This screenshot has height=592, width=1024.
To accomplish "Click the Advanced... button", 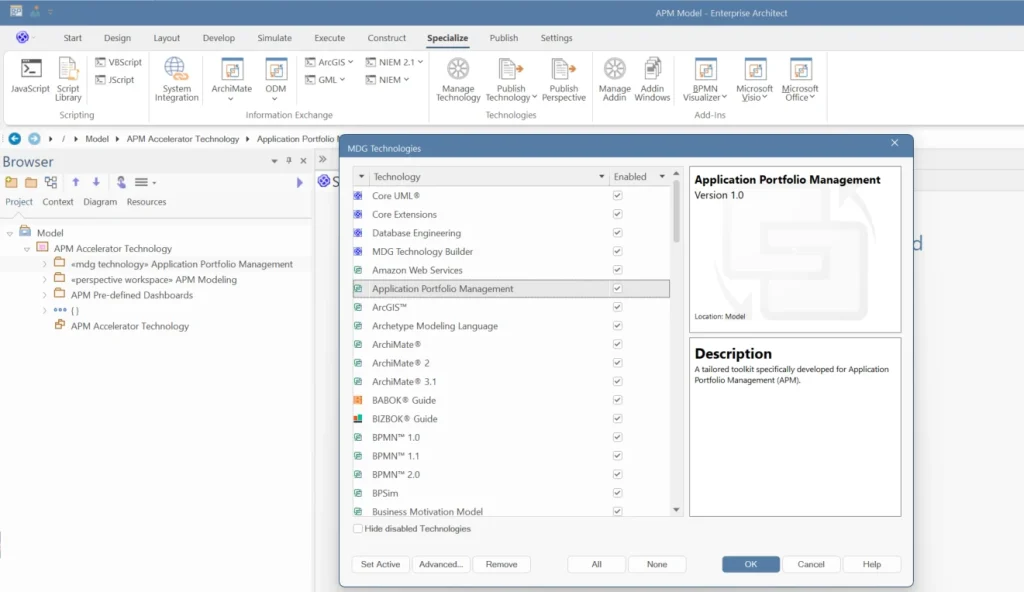I will [x=441, y=564].
